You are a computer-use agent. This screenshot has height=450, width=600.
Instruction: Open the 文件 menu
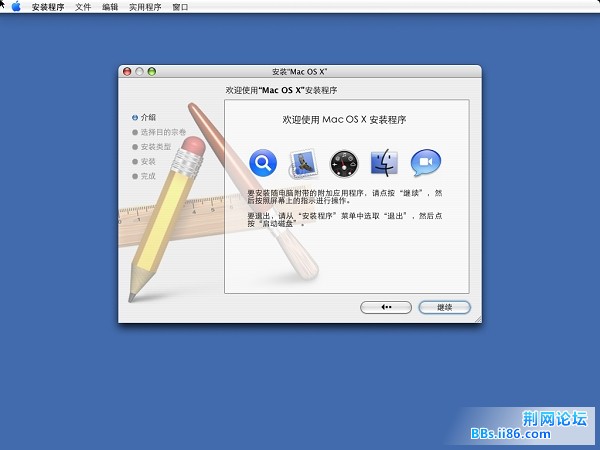[x=83, y=7]
